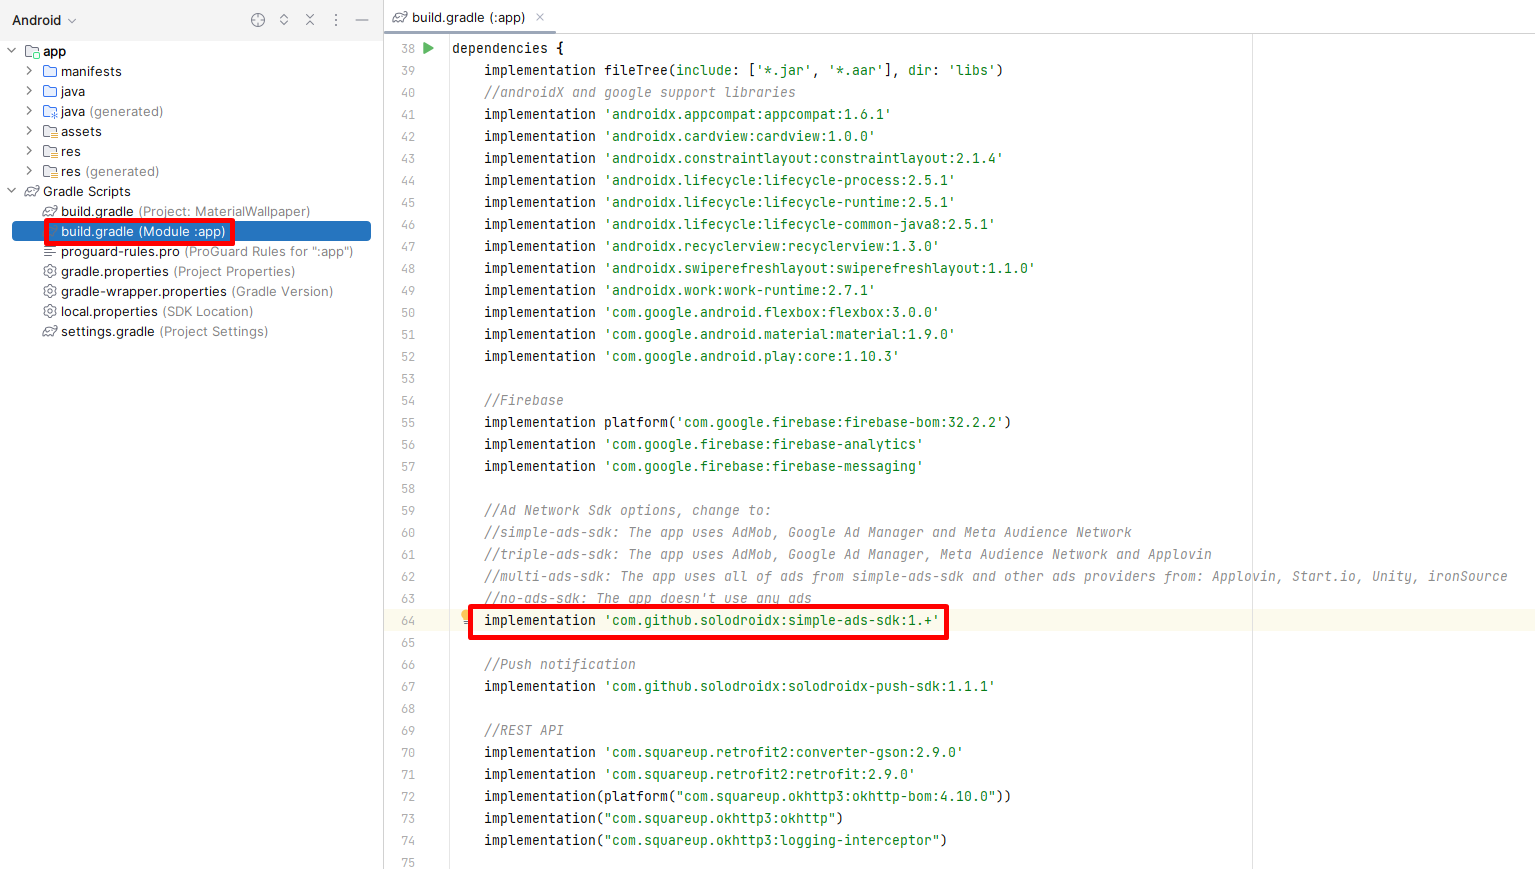Image resolution: width=1535 pixels, height=869 pixels.
Task: Click green run arrow beside dependencies line
Action: [429, 48]
